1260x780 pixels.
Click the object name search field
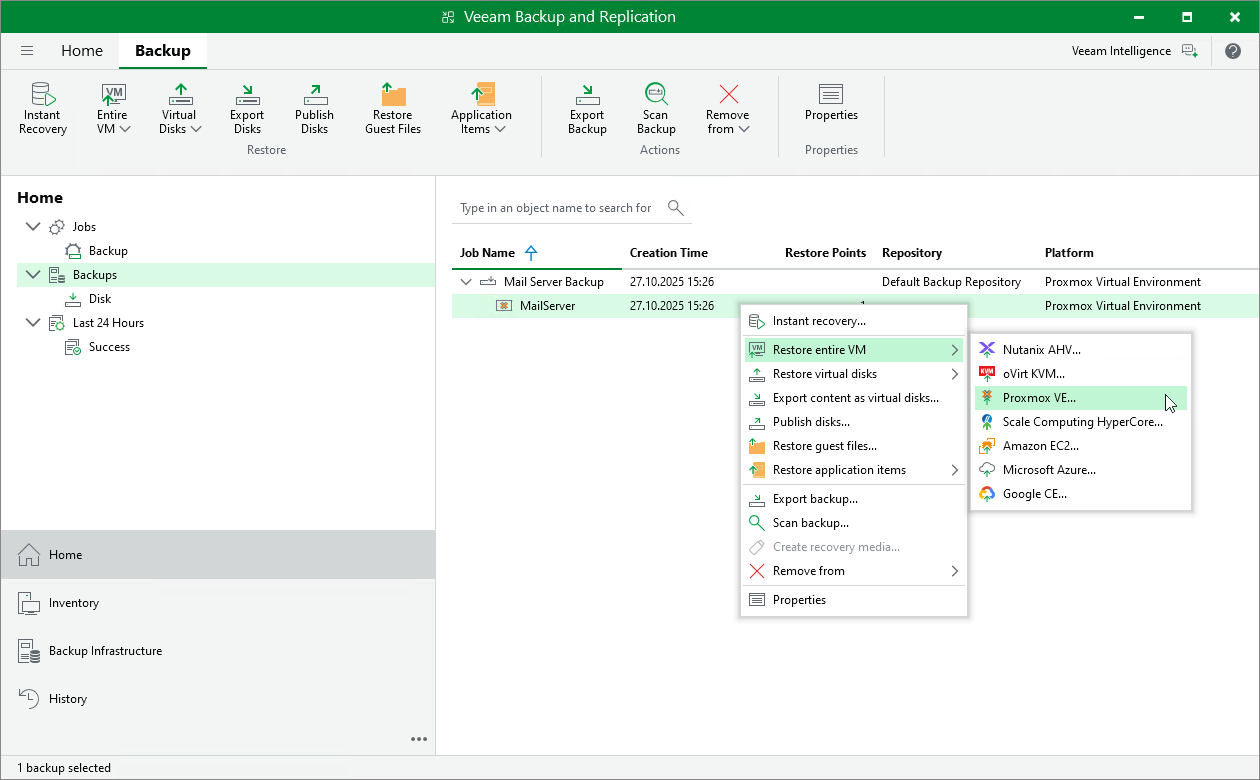(x=556, y=208)
